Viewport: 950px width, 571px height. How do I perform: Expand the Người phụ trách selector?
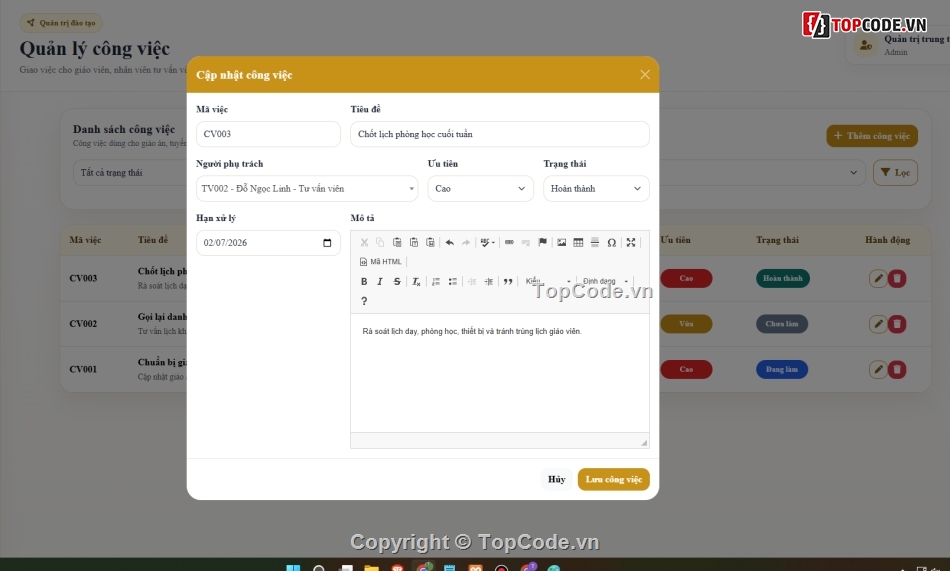pyautogui.click(x=307, y=189)
